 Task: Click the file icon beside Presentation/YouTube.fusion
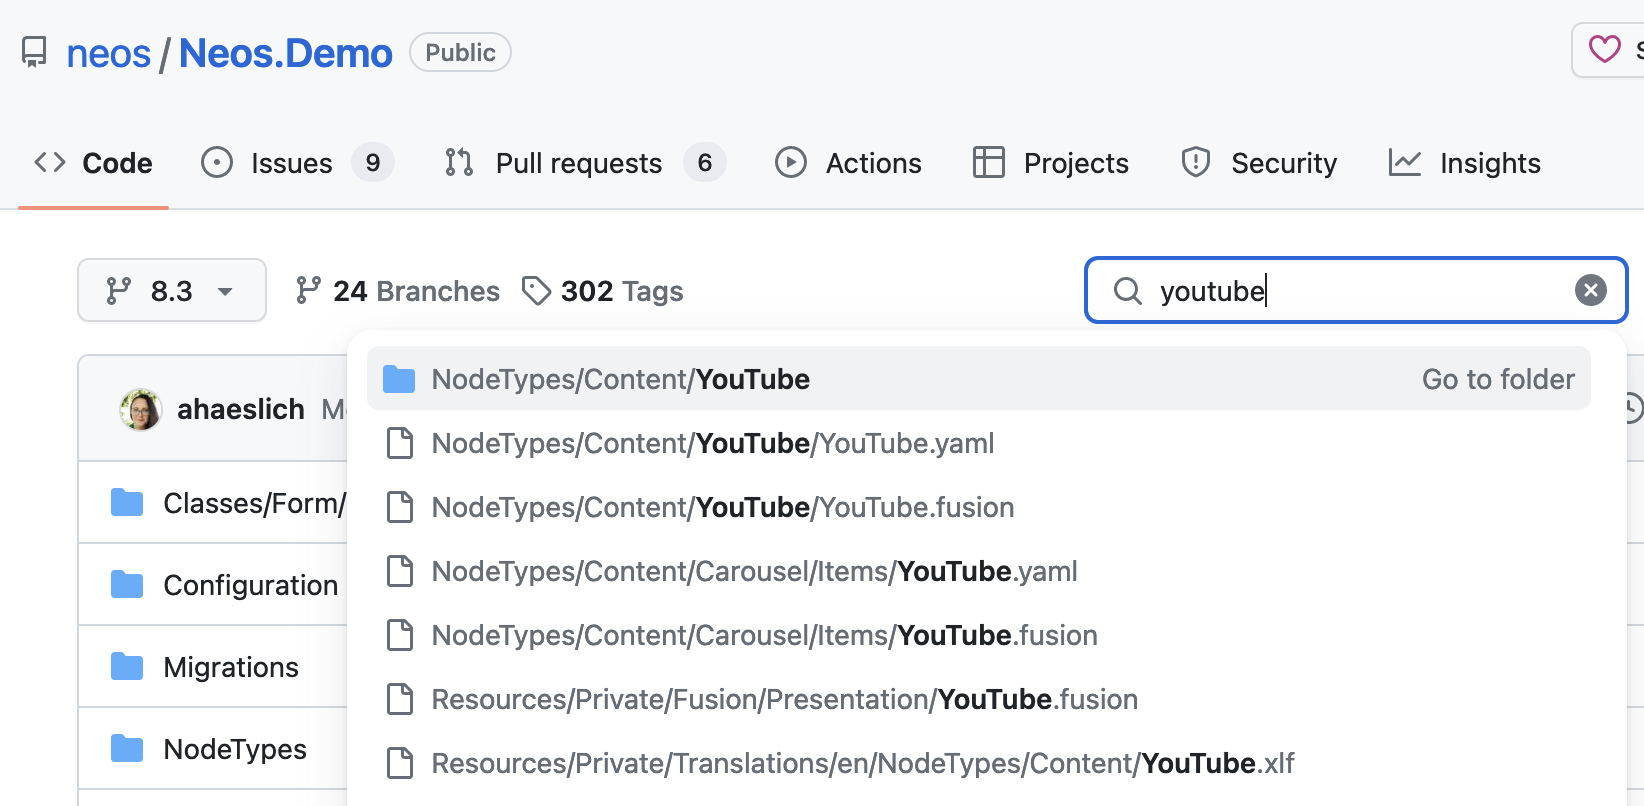click(x=400, y=699)
